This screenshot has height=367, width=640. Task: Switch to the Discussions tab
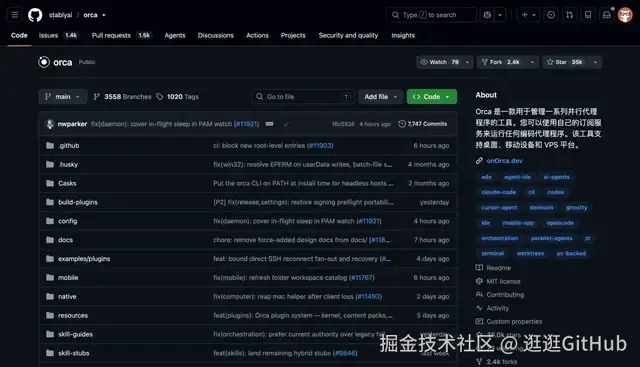pyautogui.click(x=216, y=36)
